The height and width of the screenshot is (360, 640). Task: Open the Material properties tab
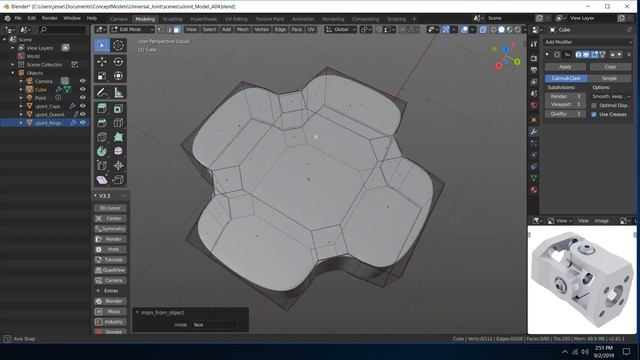coord(533,190)
